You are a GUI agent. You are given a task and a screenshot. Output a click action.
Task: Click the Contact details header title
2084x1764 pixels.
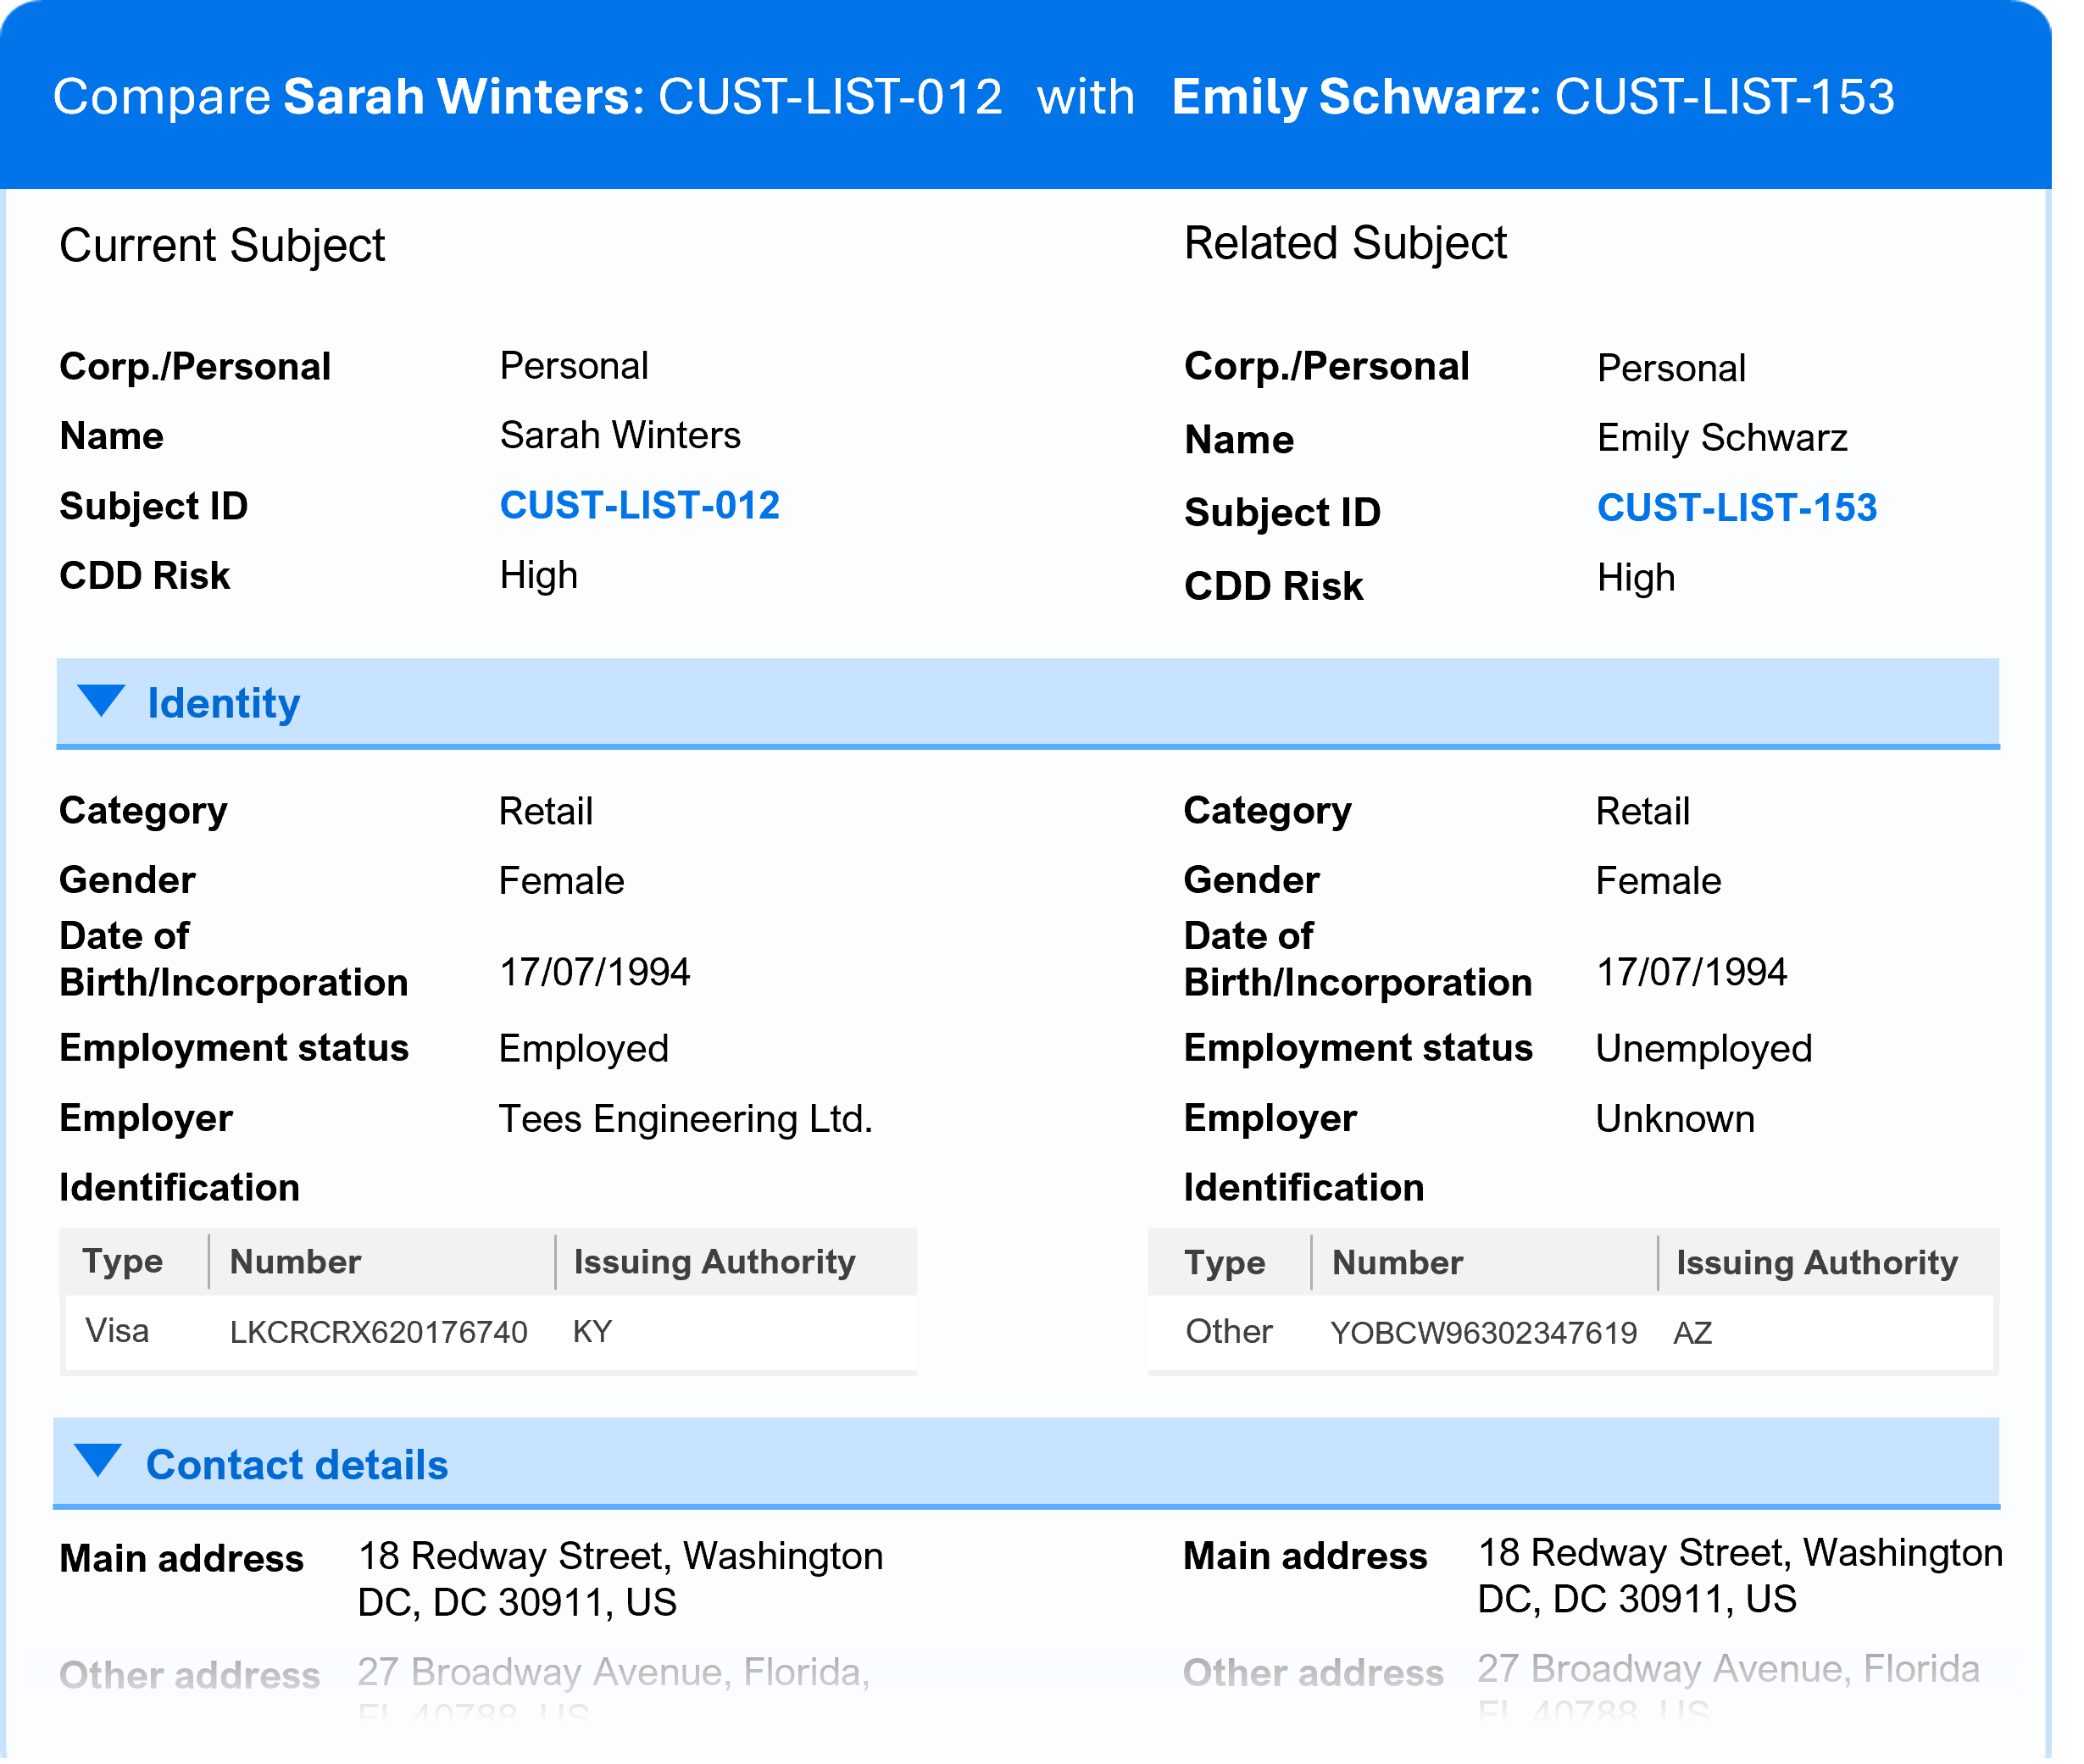(x=297, y=1465)
